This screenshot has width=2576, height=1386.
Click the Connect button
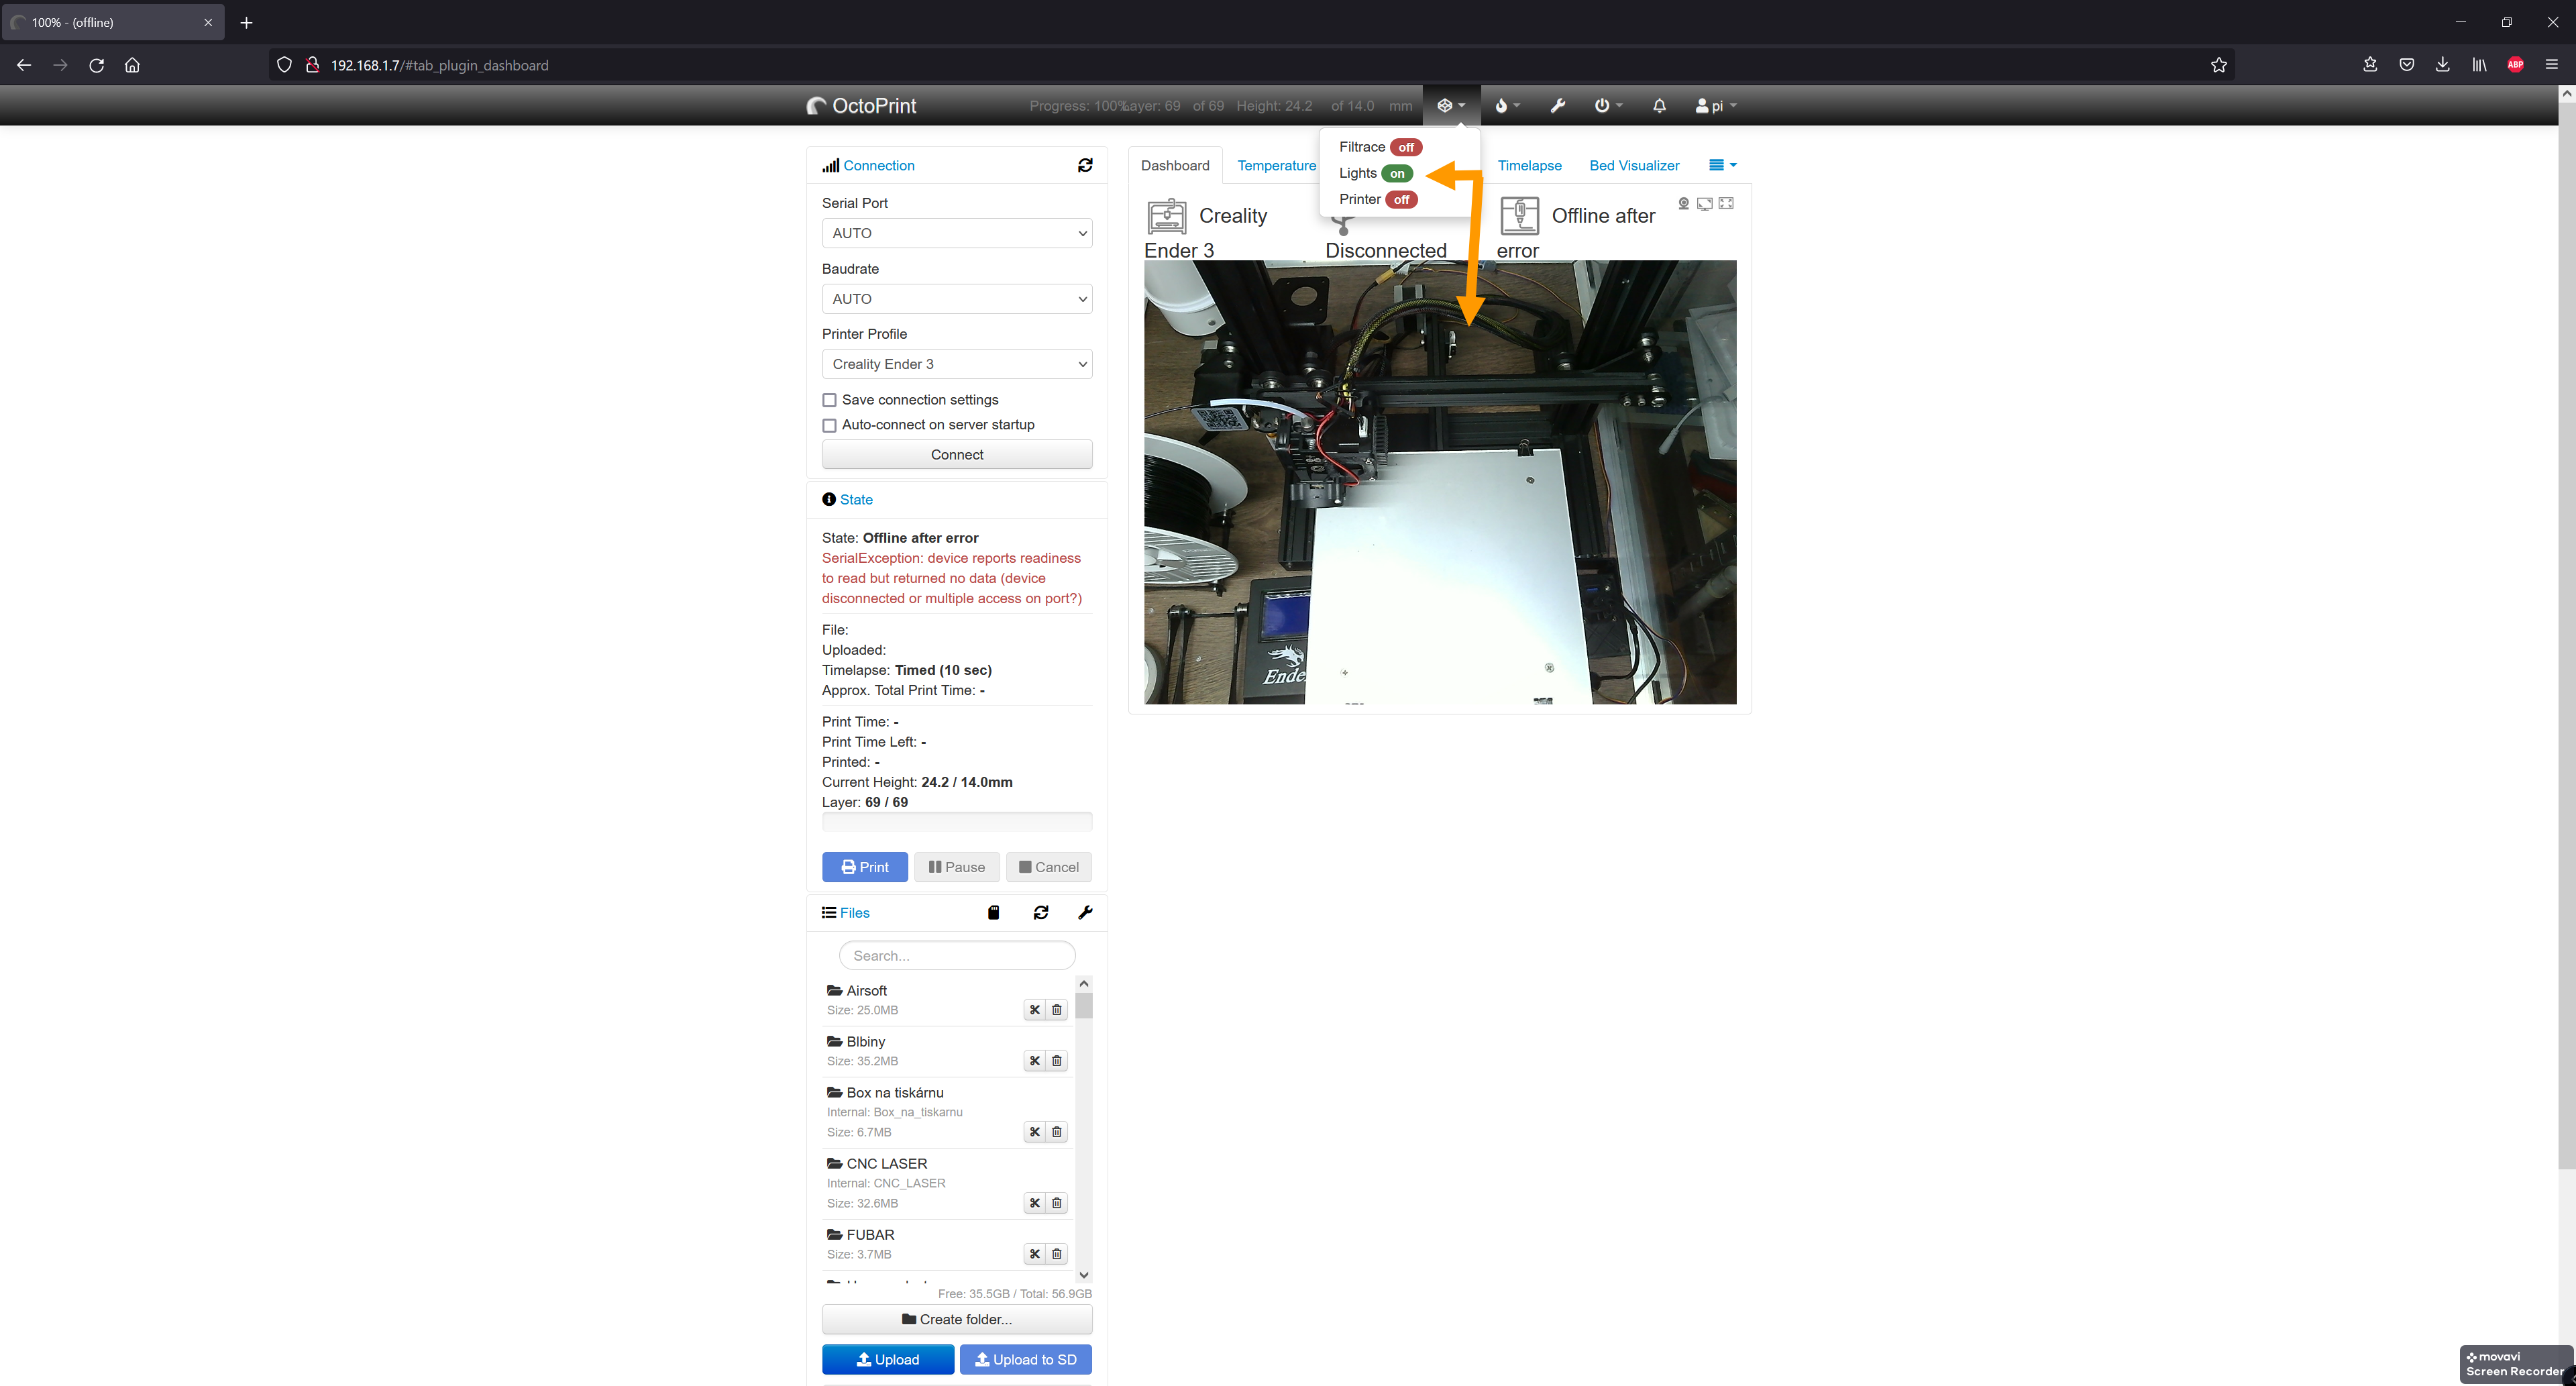957,454
